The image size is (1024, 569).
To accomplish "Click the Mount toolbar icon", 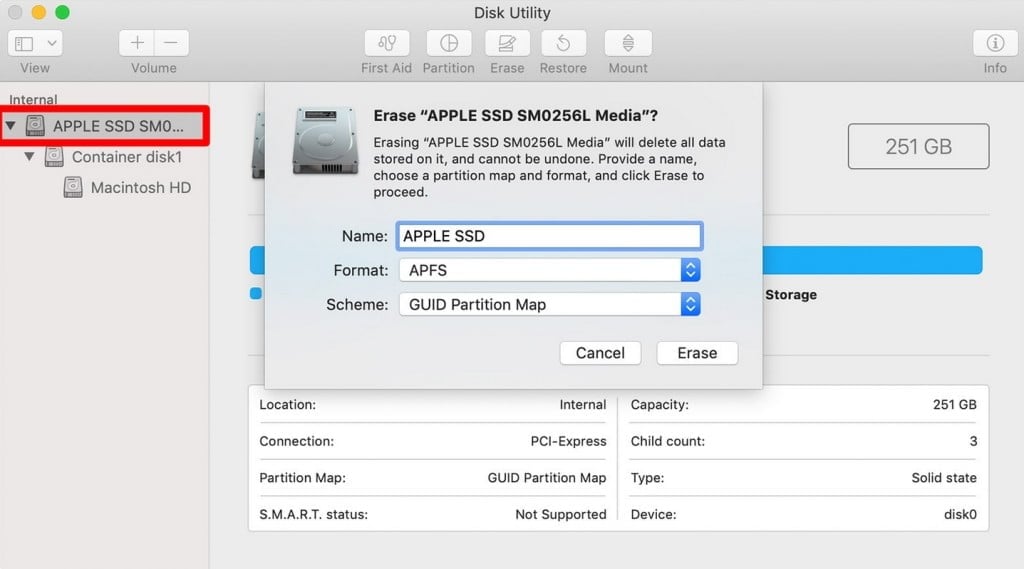I will point(628,44).
